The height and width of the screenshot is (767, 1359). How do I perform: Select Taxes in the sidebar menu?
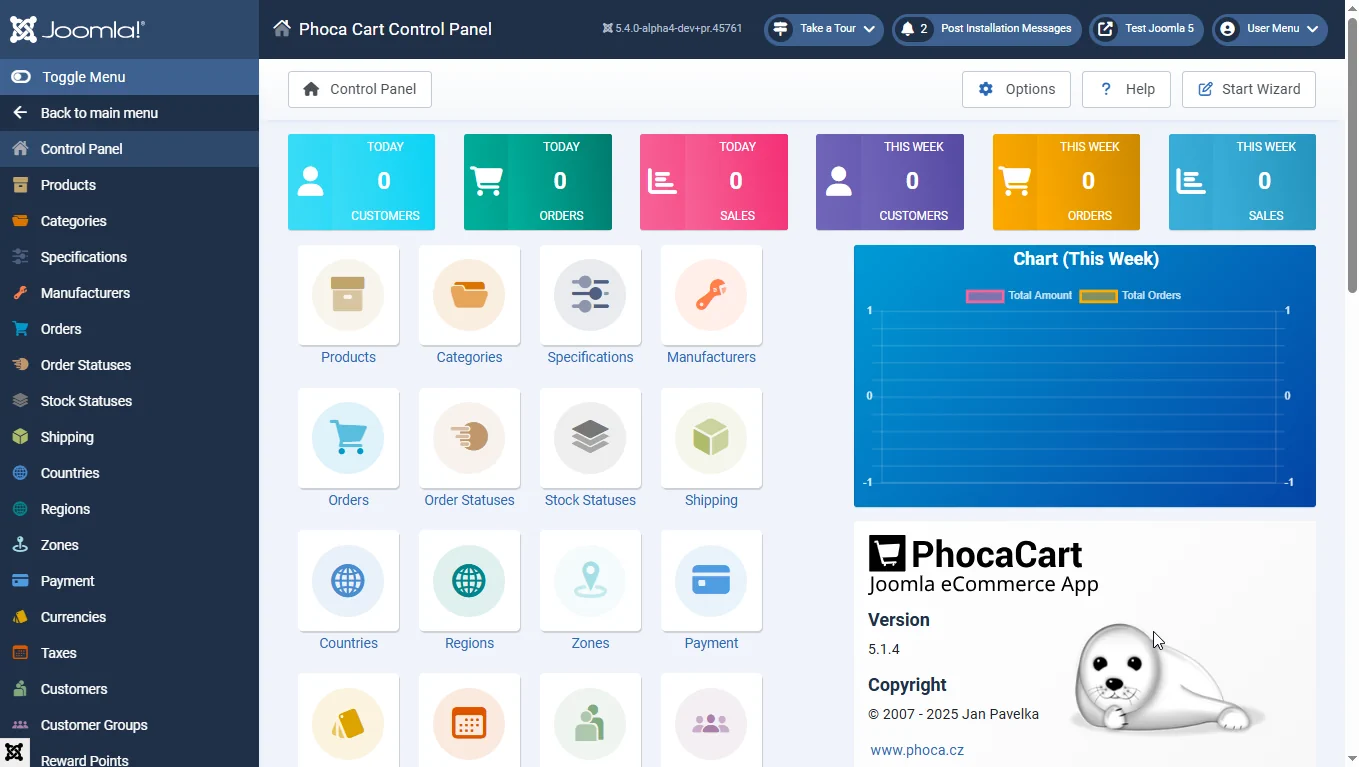point(129,653)
